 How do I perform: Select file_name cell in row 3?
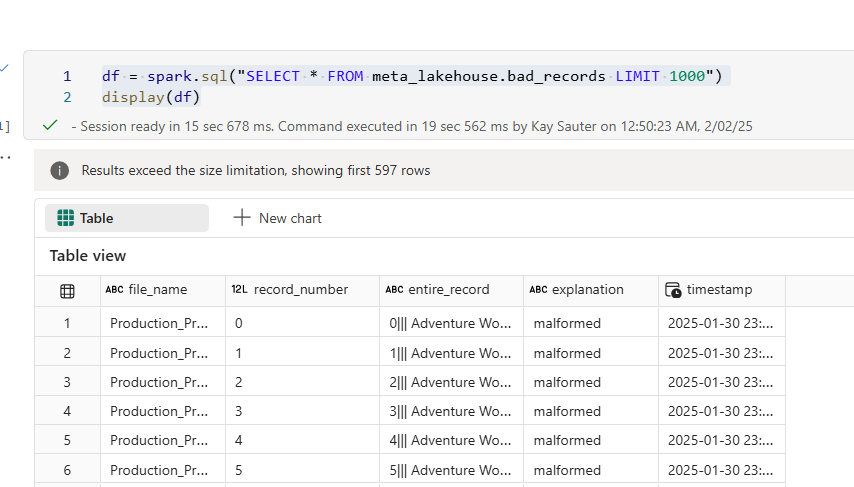(159, 382)
